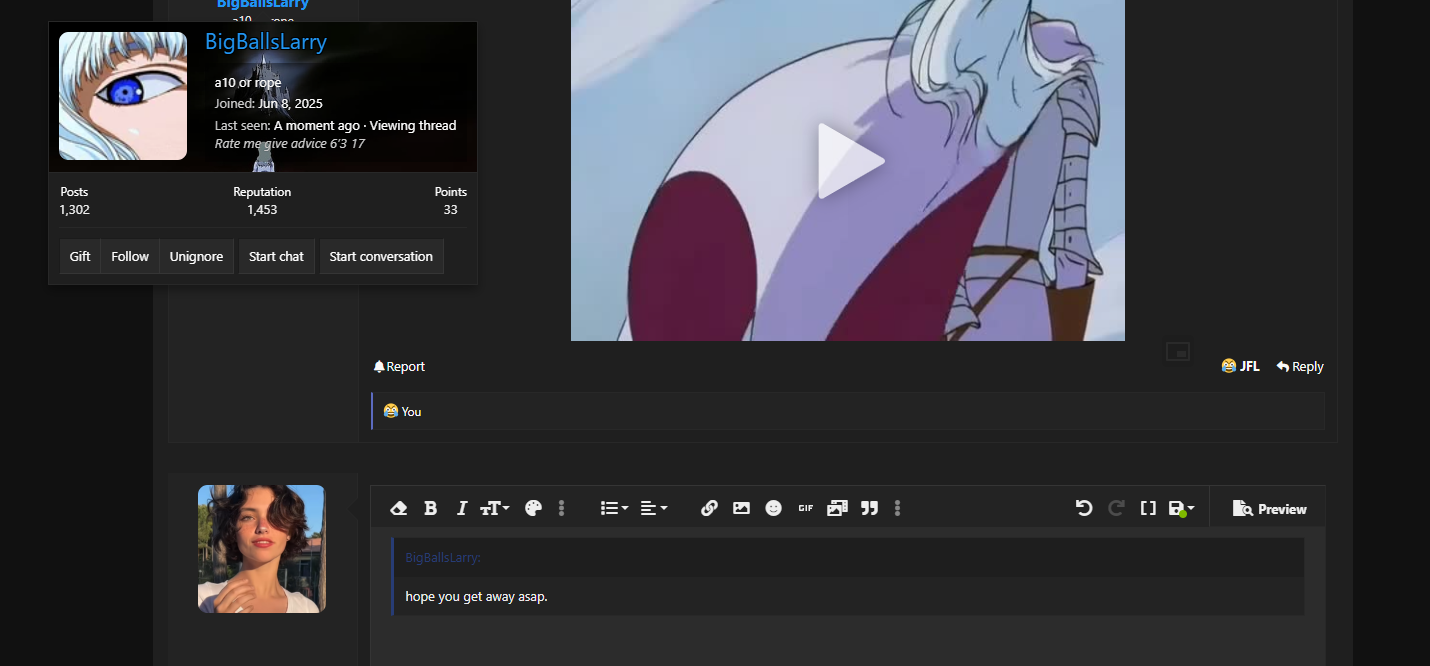Click Start conversation button
Screen dimensions: 1430x666
tap(381, 256)
